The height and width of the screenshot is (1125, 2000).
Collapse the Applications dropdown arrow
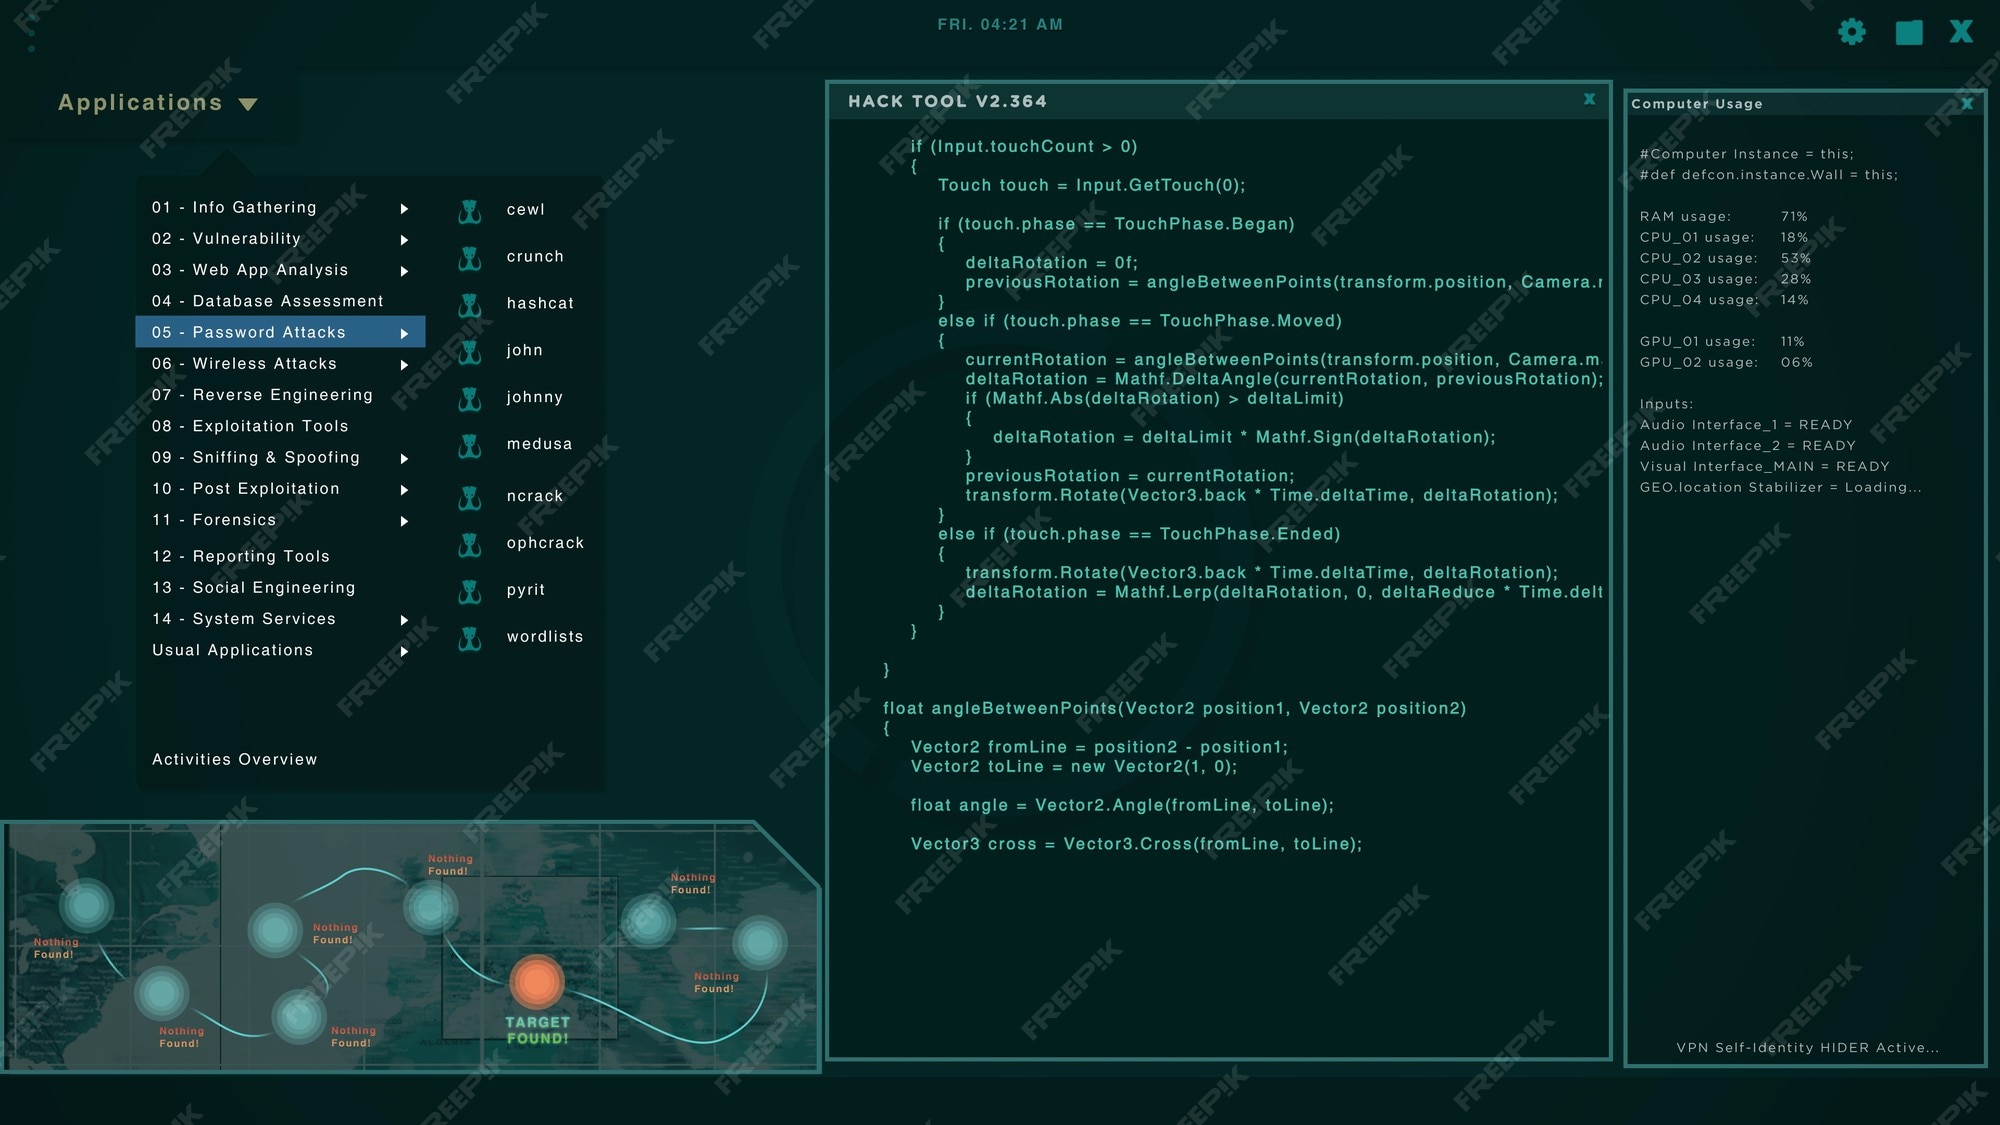[247, 104]
